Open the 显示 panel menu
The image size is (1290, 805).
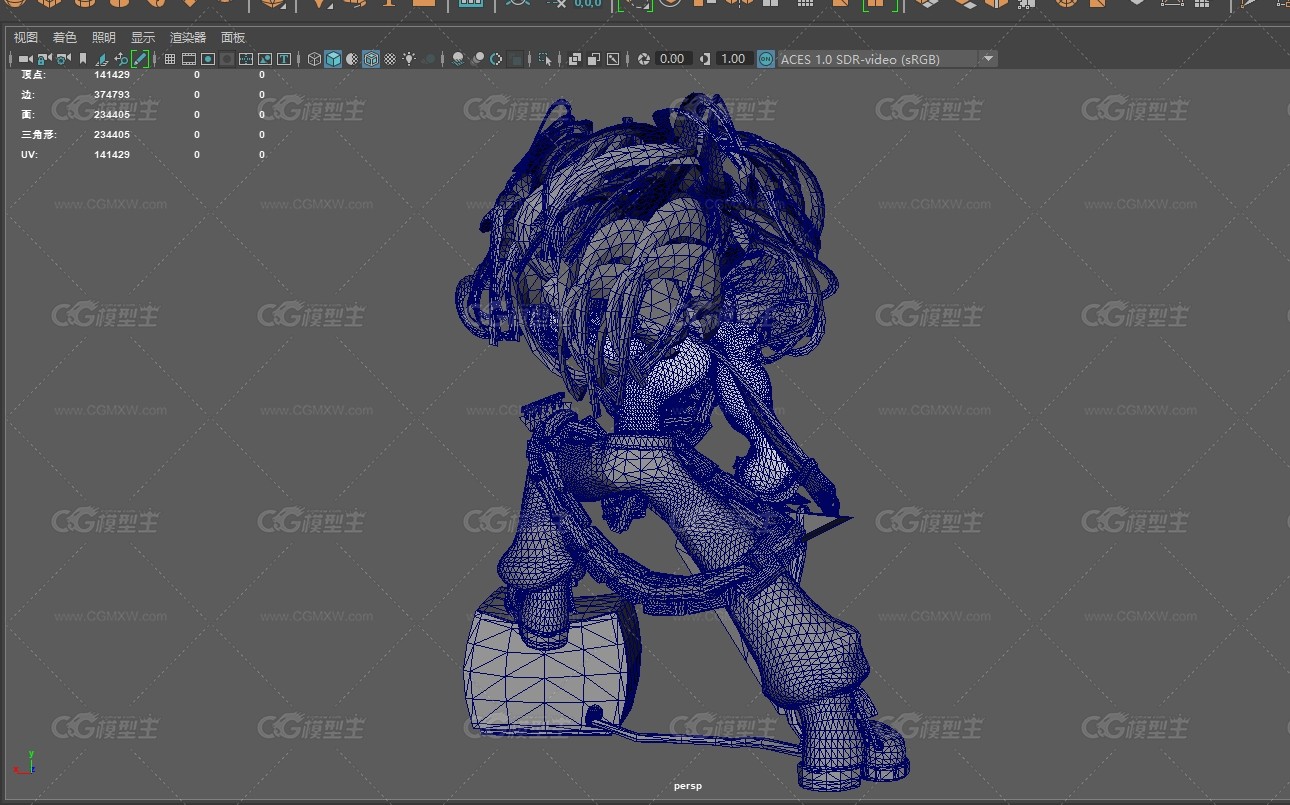(x=142, y=37)
